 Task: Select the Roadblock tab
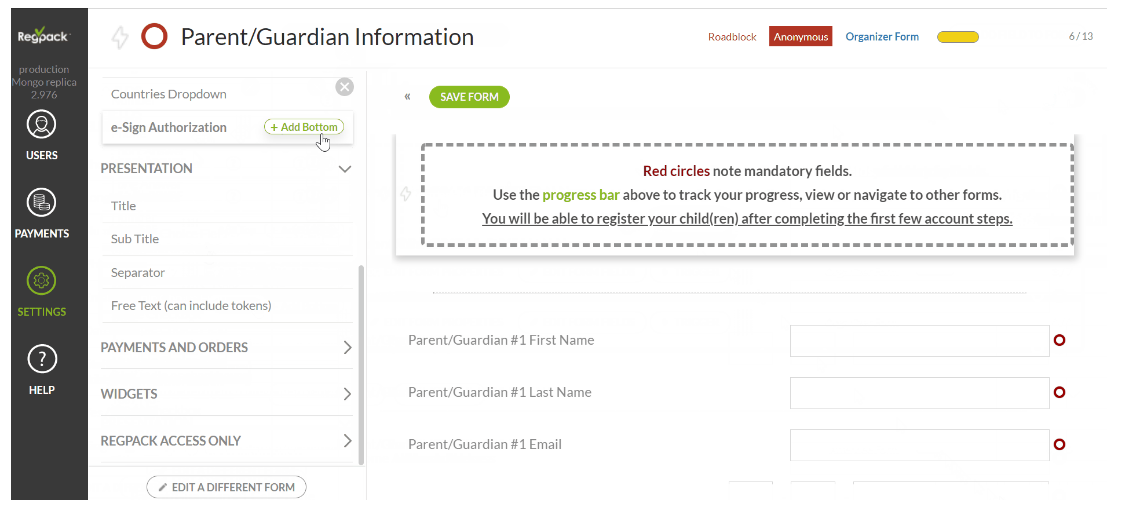(x=733, y=37)
